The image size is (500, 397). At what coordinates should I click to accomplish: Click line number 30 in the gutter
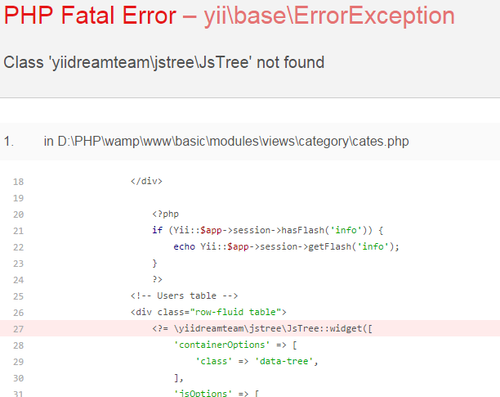click(x=18, y=378)
